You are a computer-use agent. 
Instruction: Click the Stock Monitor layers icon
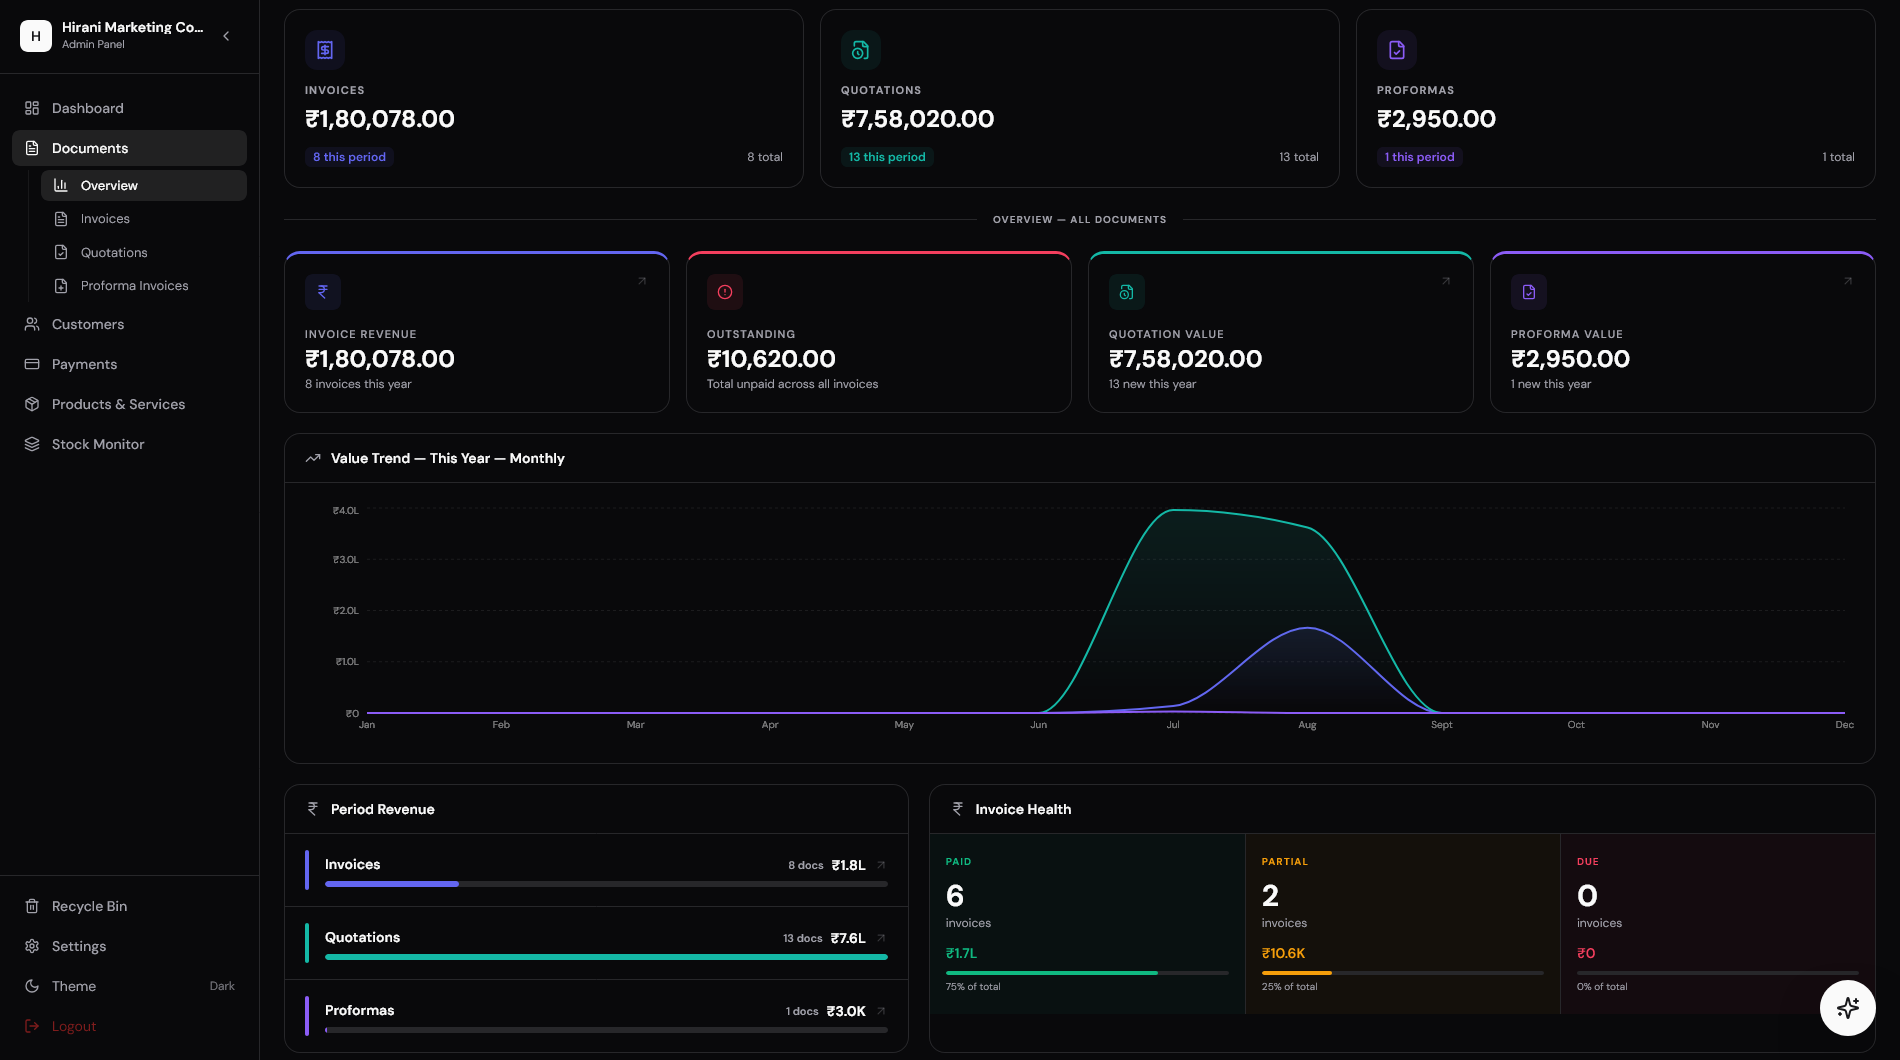[32, 444]
